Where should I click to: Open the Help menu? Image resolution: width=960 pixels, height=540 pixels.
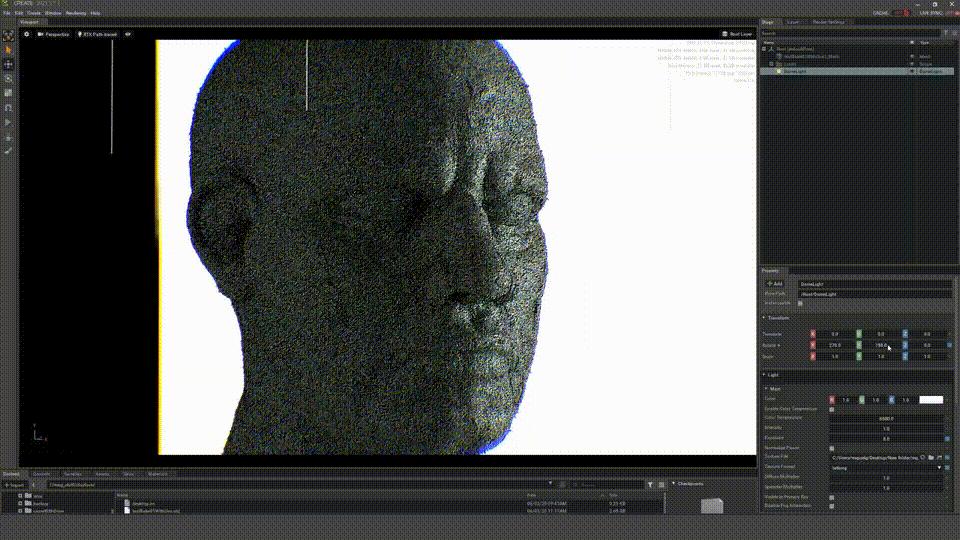pos(95,13)
